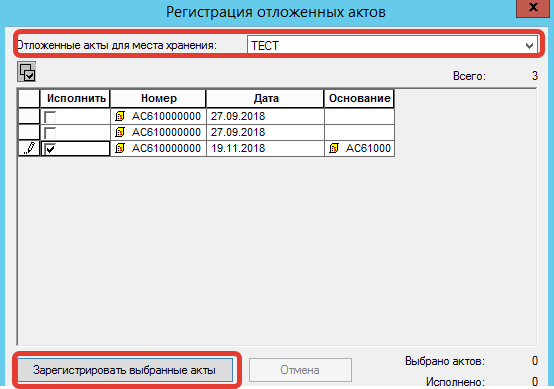This screenshot has height=389, width=554.
Task: Click Зарегистрировать выбранные акты button
Action: click(x=125, y=370)
